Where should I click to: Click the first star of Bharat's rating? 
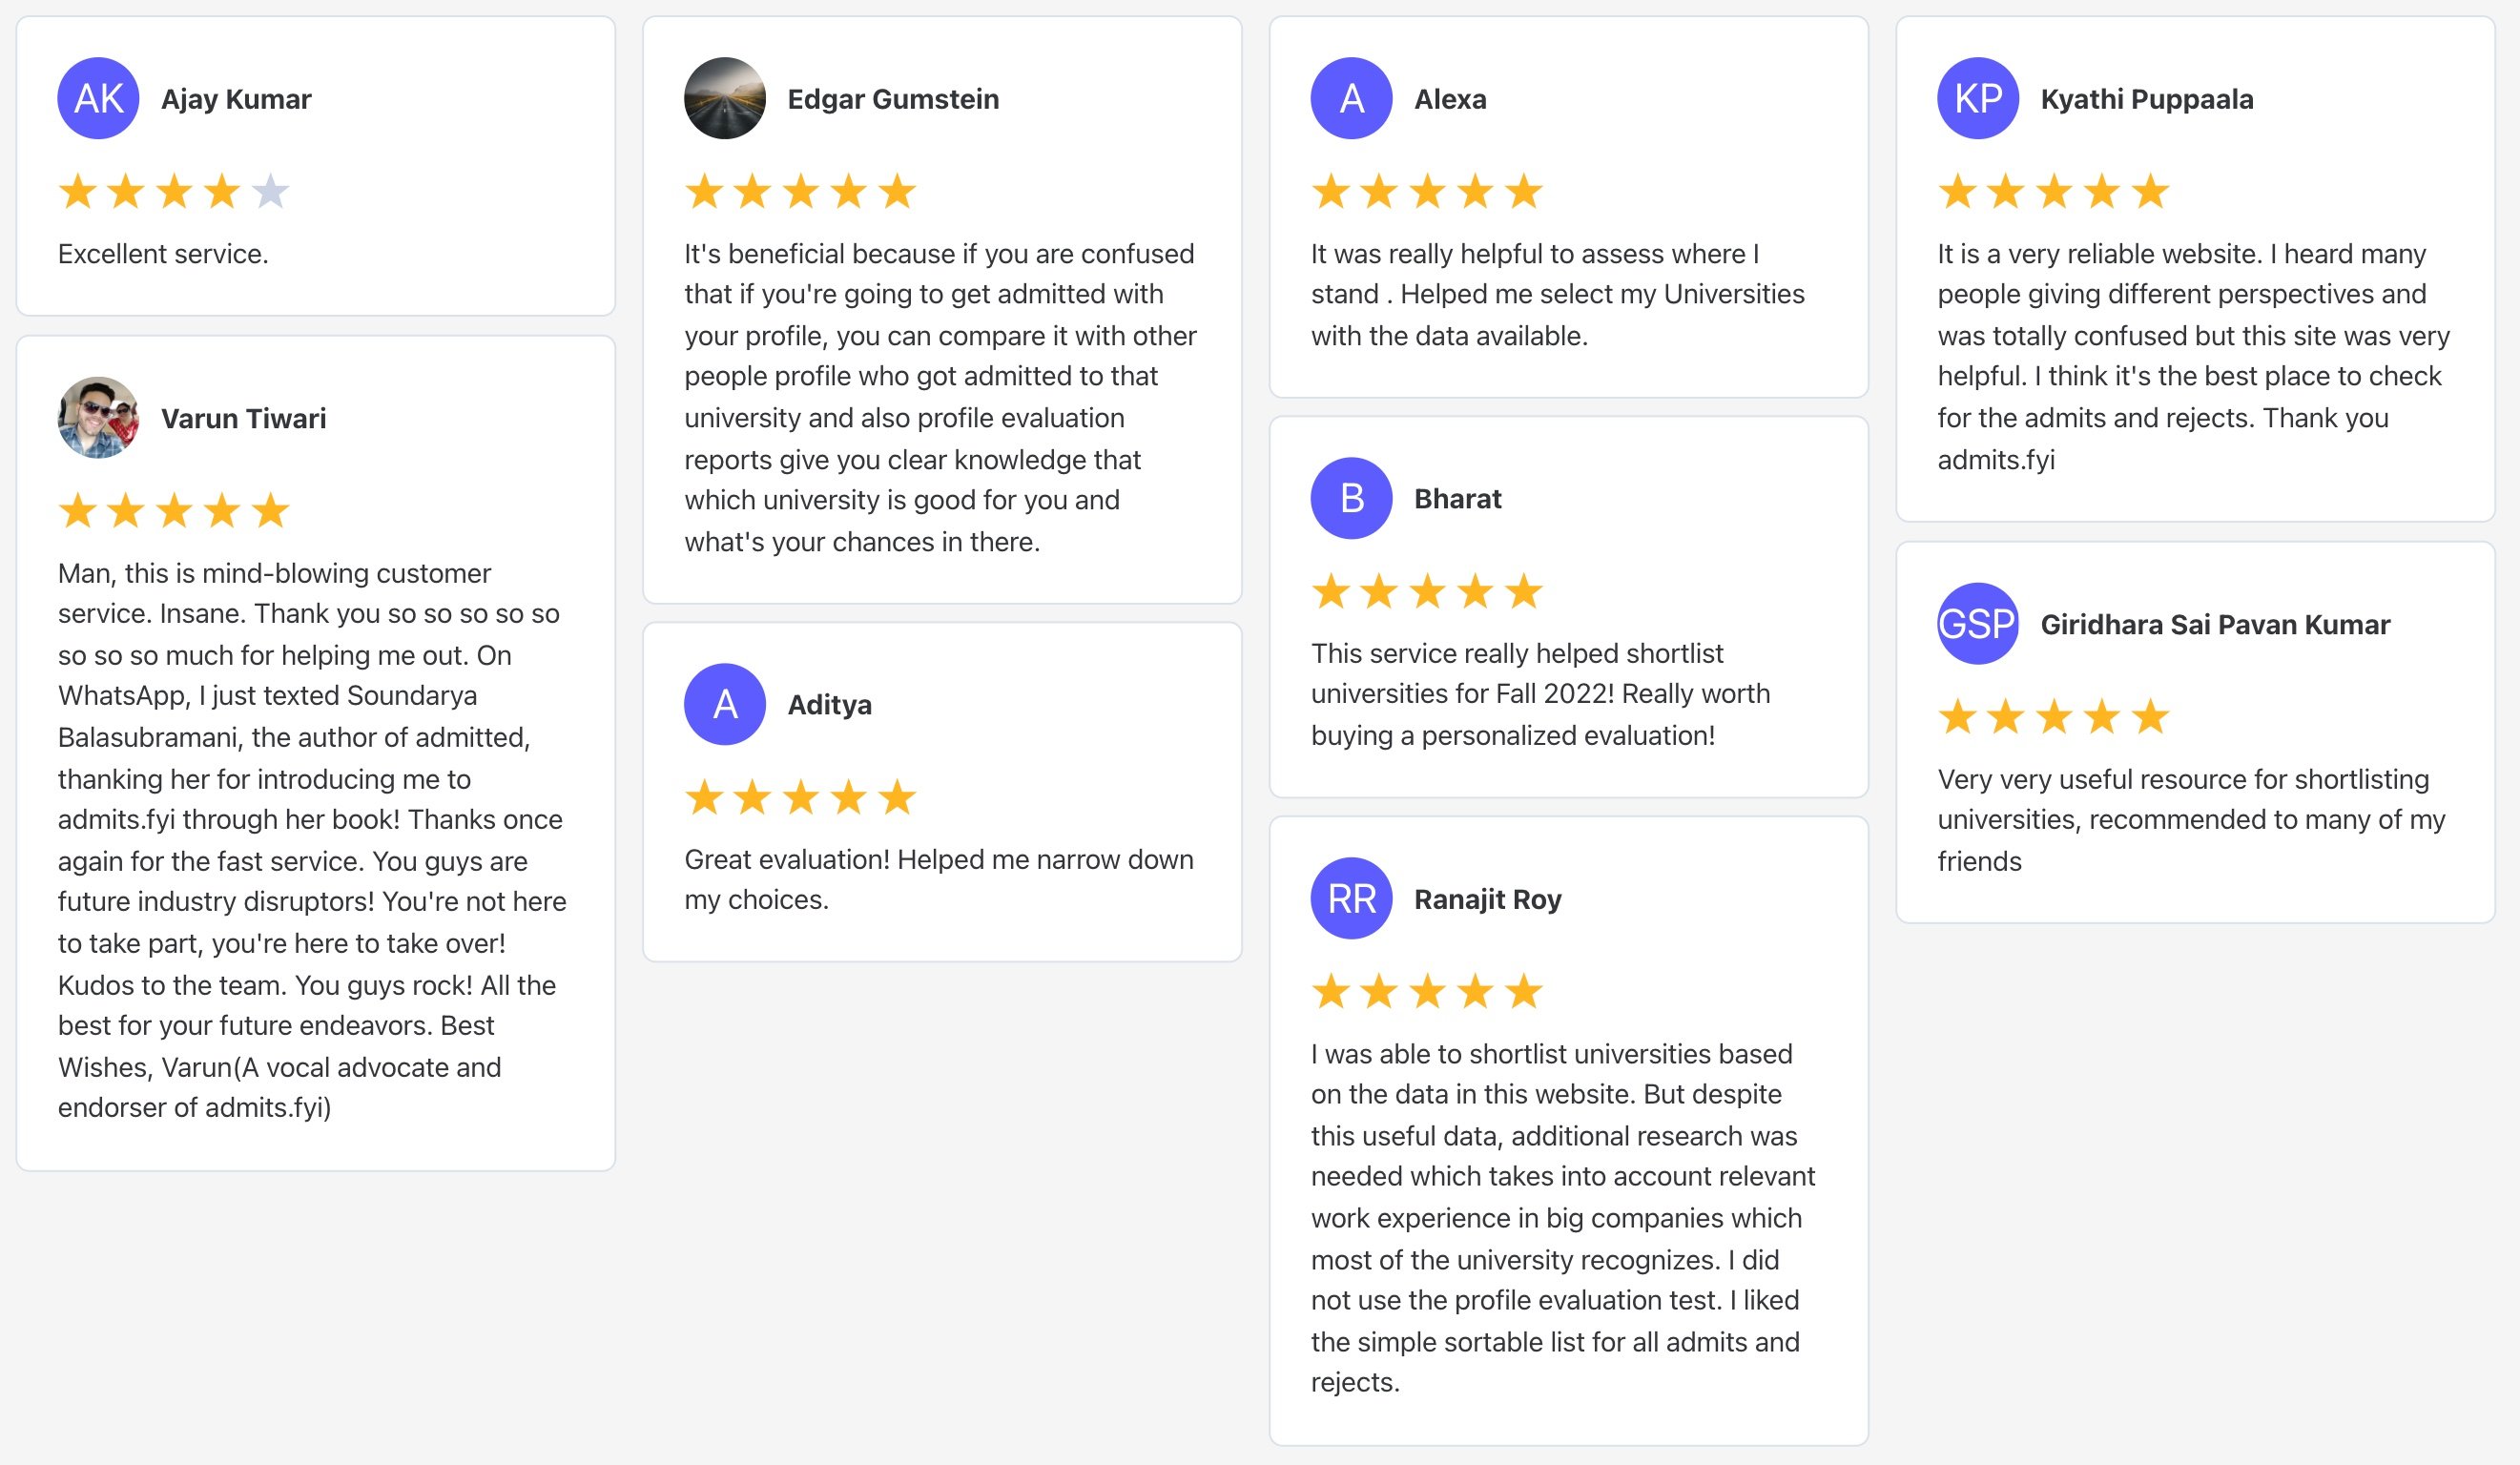pos(1331,591)
